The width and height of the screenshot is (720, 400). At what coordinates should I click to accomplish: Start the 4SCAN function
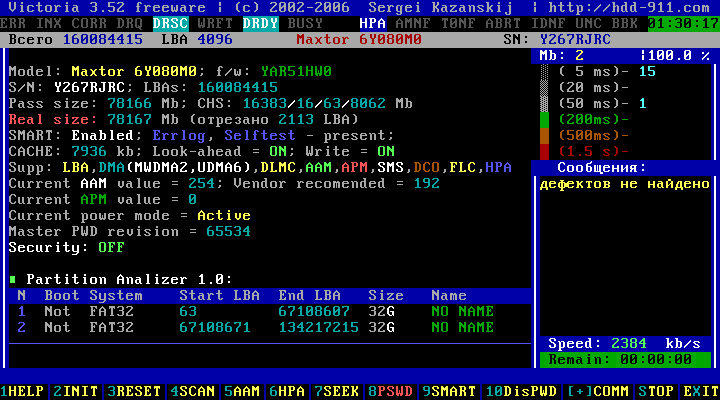click(192, 391)
